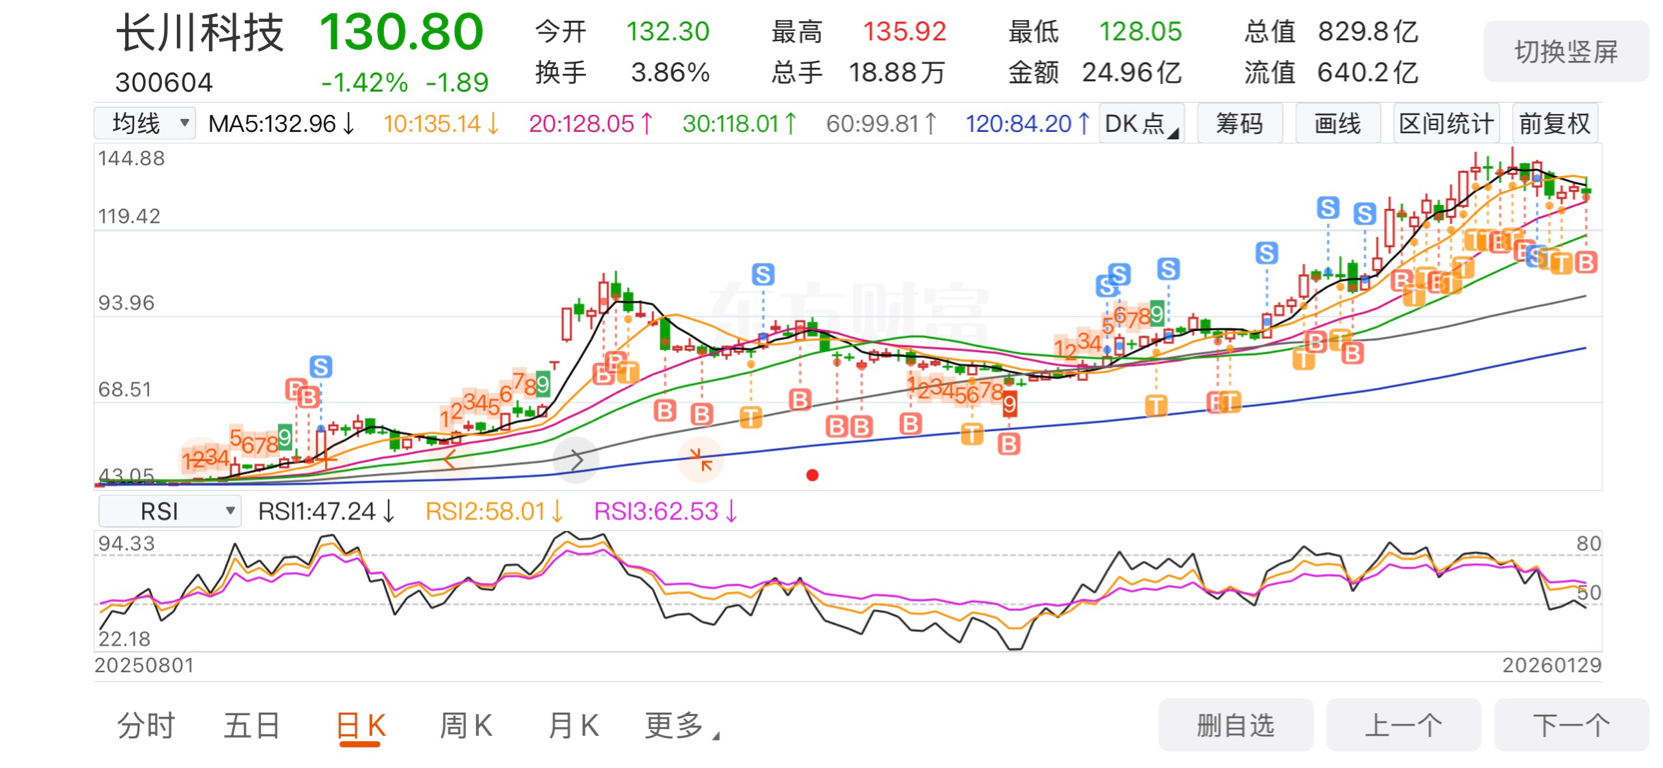Tap the RSI3:62.53 reading
The width and height of the screenshot is (1663, 768).
pyautogui.click(x=665, y=512)
